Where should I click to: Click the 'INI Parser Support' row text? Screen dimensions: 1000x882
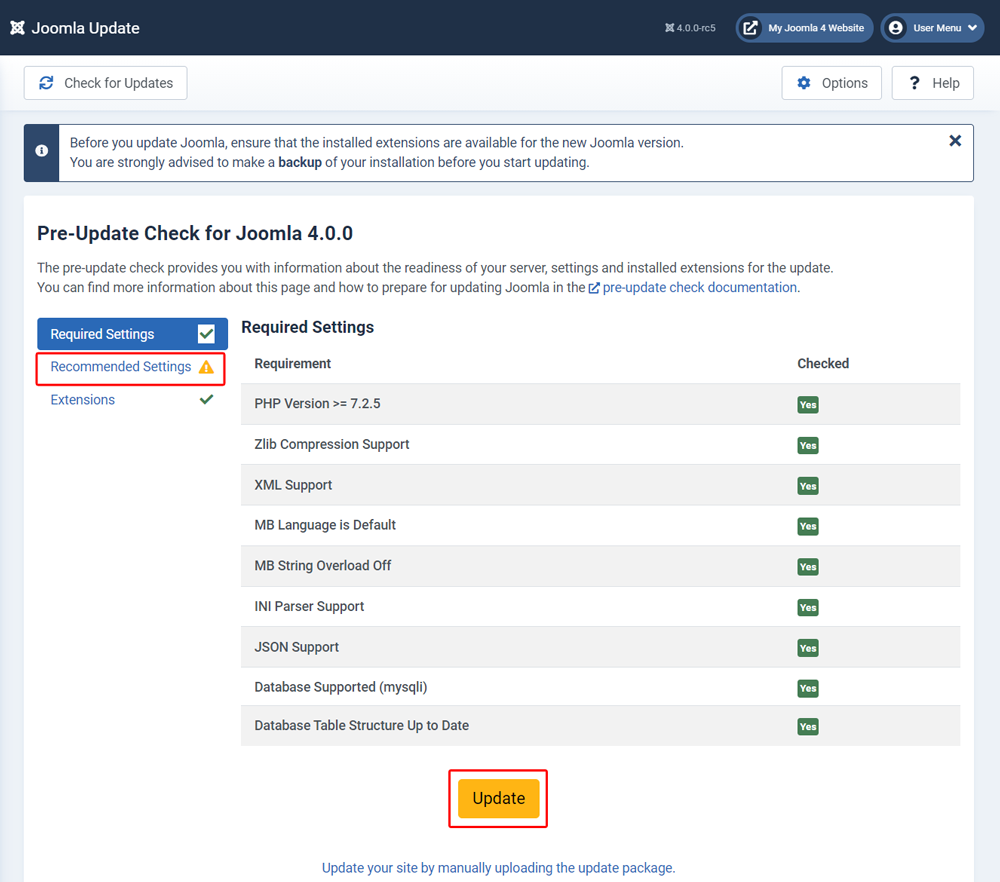[x=309, y=606]
